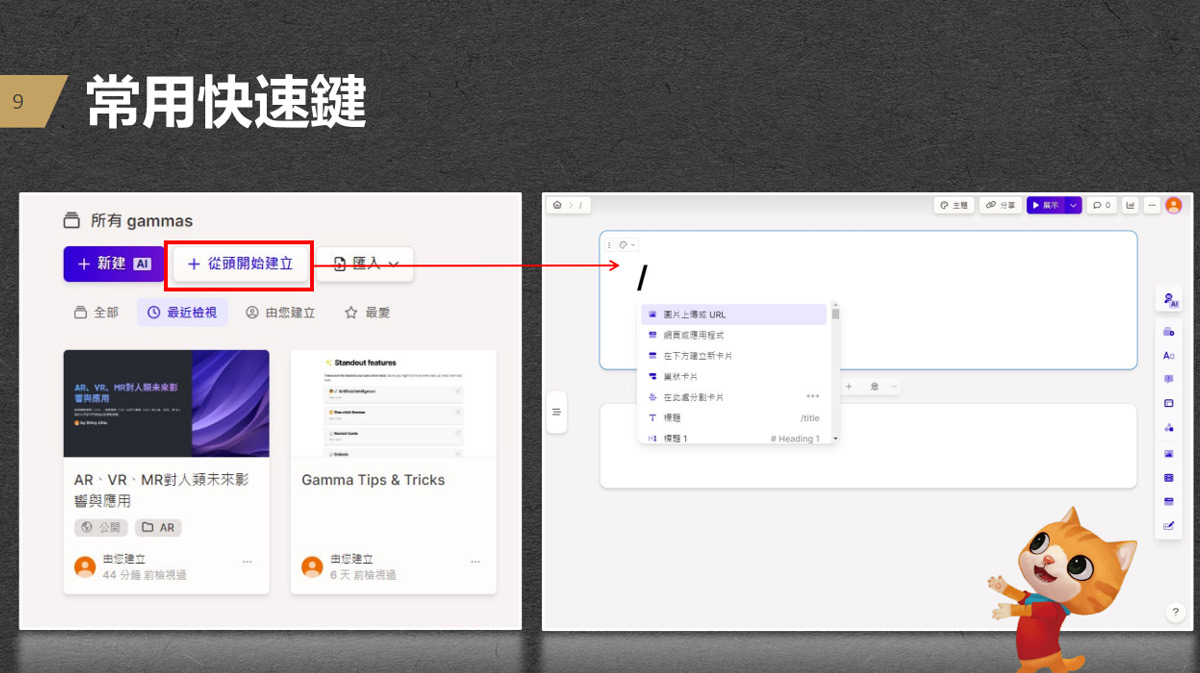Viewport: 1200px width, 673px height.
Task: Click '6 天 前檢視過' text
Action: pos(363,575)
